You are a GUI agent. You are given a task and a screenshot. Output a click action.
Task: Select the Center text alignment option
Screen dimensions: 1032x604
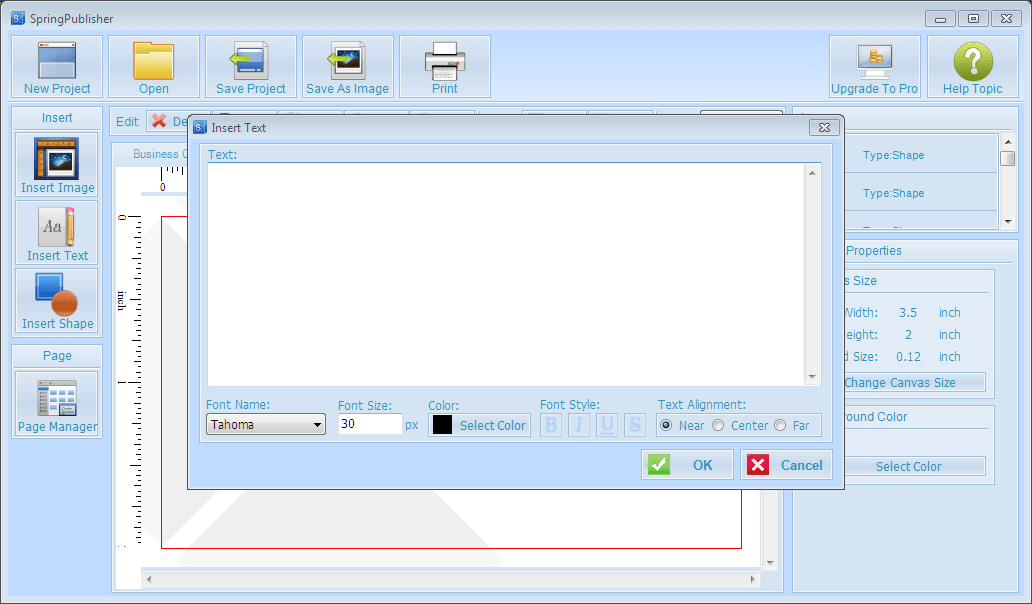717,425
